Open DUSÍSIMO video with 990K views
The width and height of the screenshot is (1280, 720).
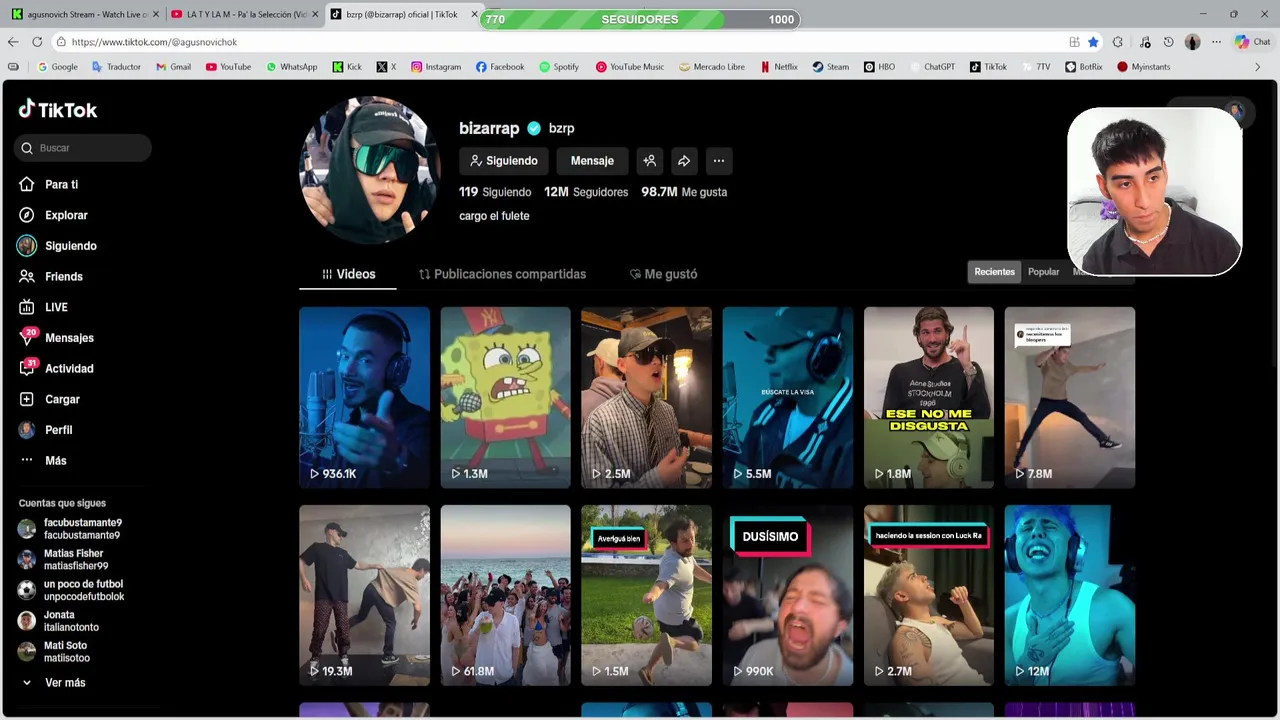pos(788,595)
